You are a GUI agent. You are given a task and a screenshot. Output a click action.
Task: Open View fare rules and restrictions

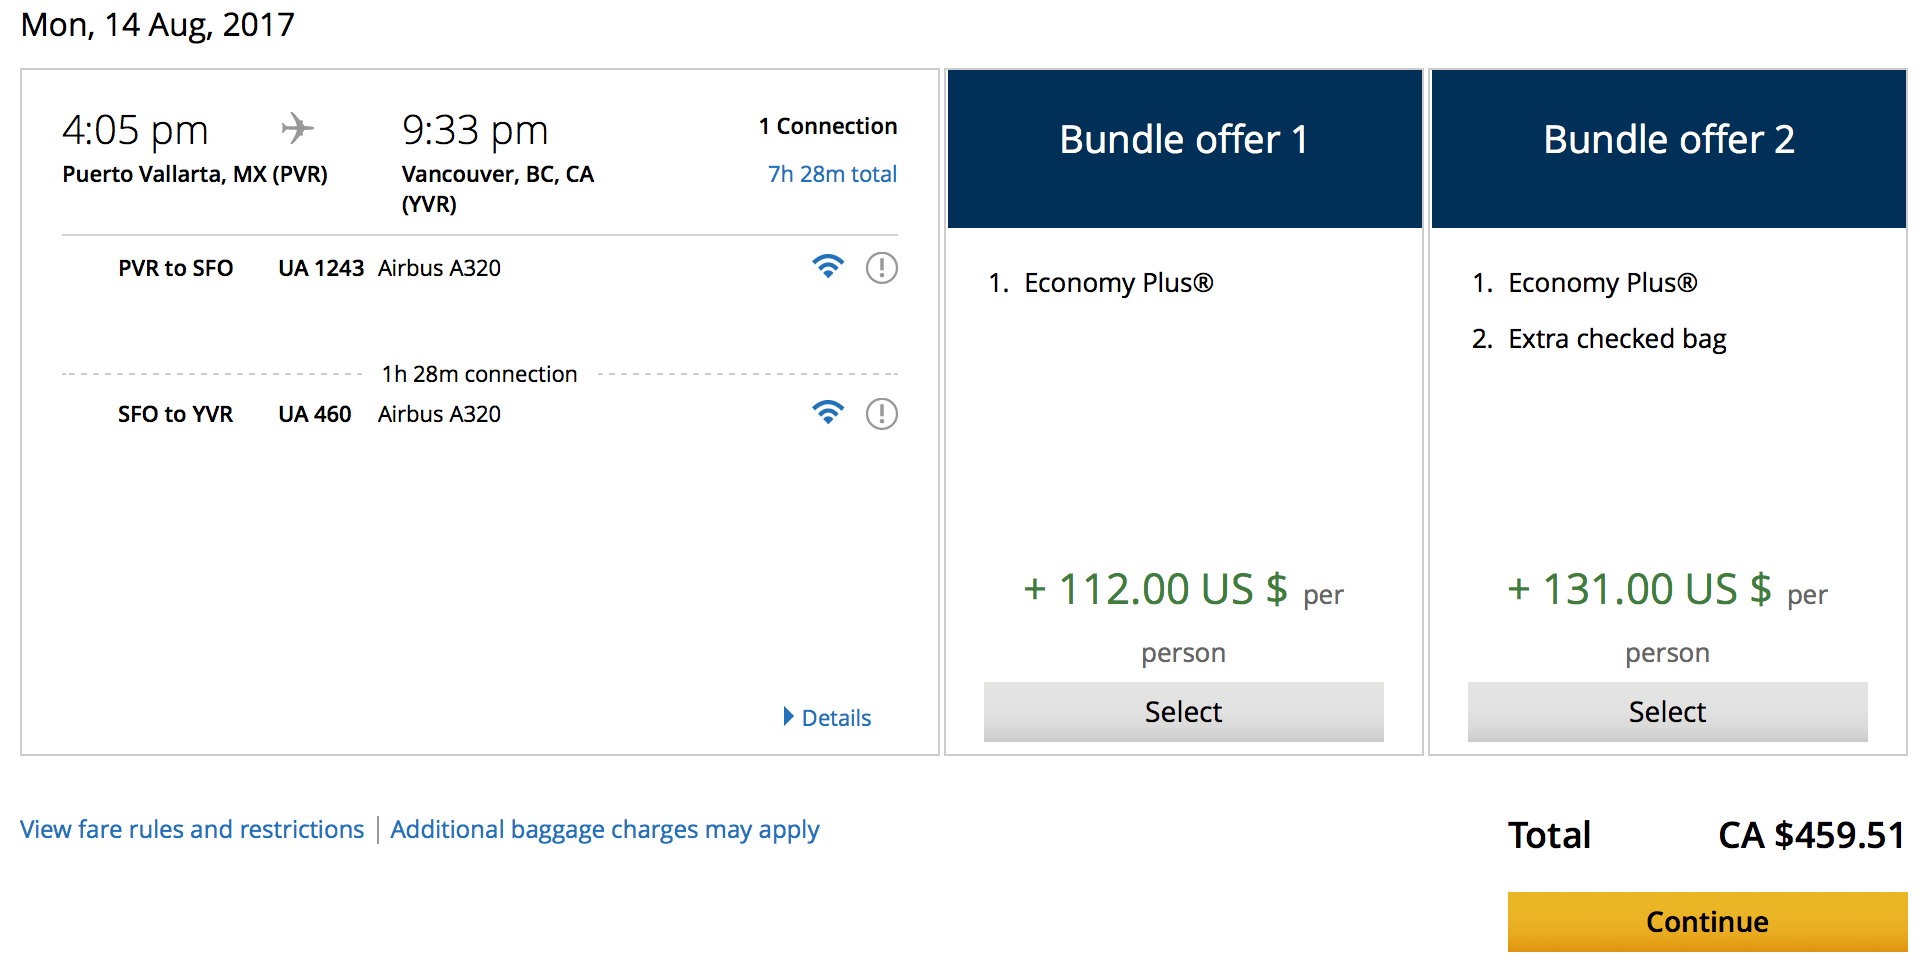coord(192,830)
